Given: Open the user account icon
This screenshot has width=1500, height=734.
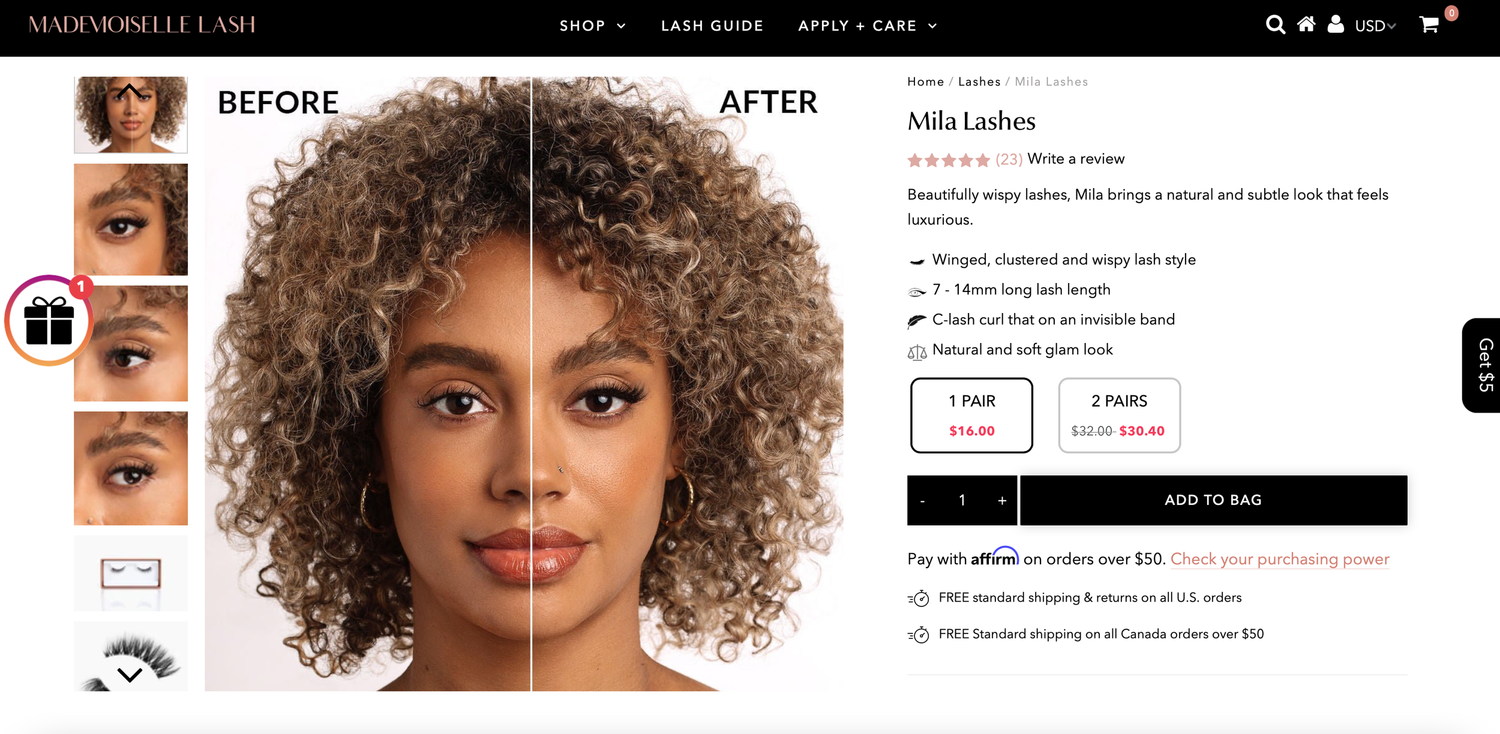Looking at the screenshot, I should (1336, 24).
